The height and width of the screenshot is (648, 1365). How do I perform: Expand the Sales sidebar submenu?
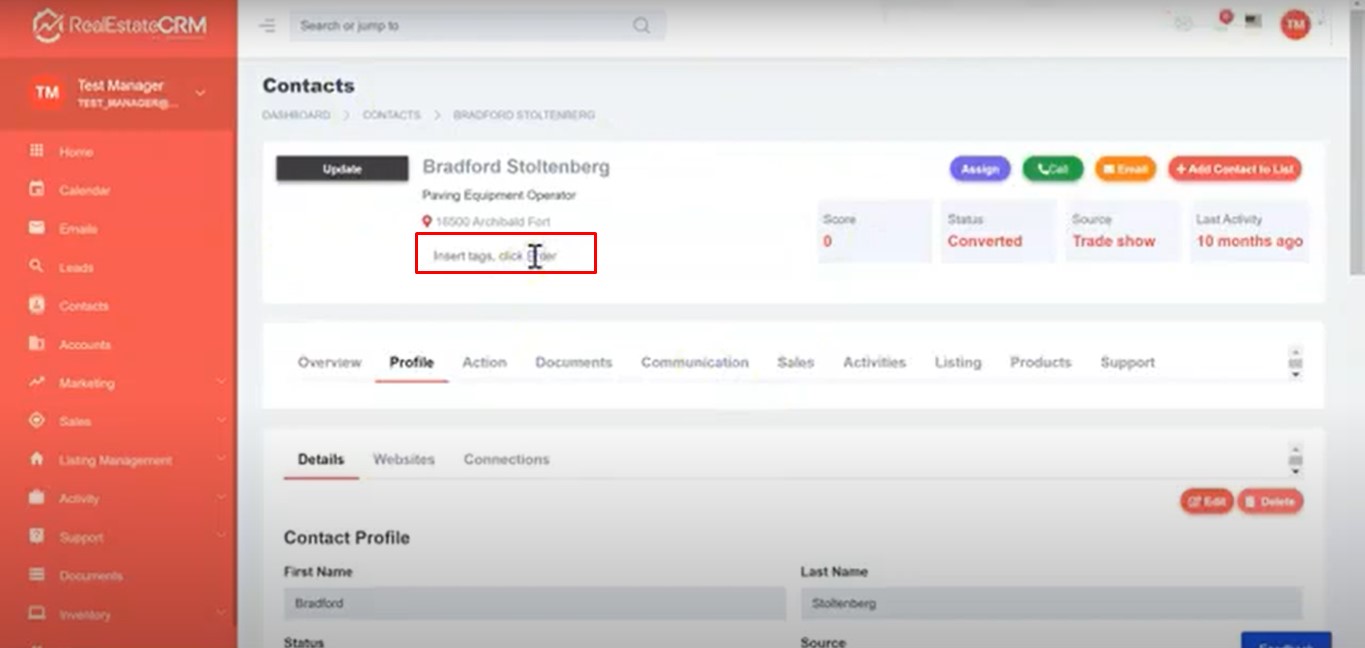coord(221,421)
